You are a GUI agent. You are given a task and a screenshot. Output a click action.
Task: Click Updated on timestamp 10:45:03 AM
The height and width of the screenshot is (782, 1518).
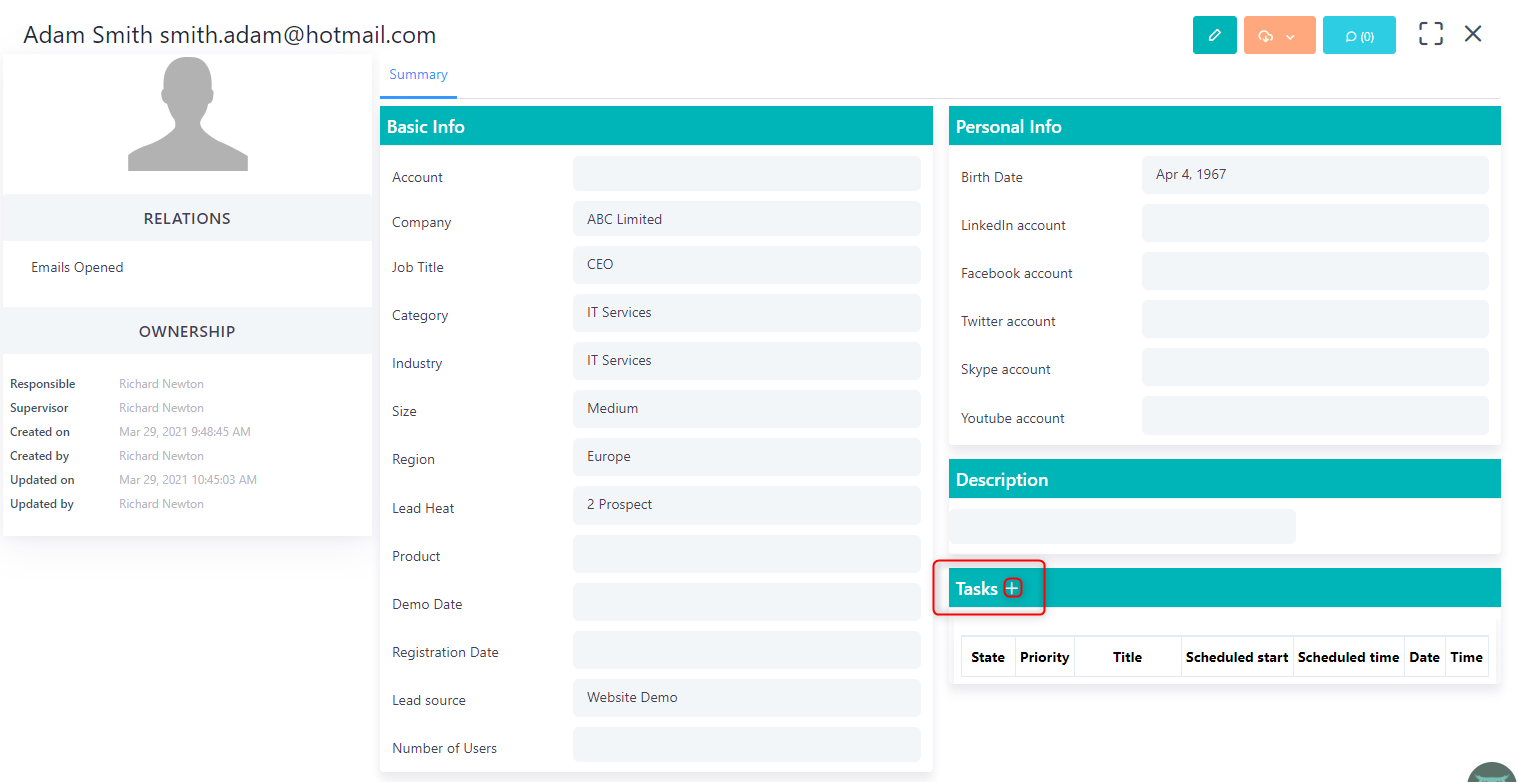pyautogui.click(x=188, y=480)
